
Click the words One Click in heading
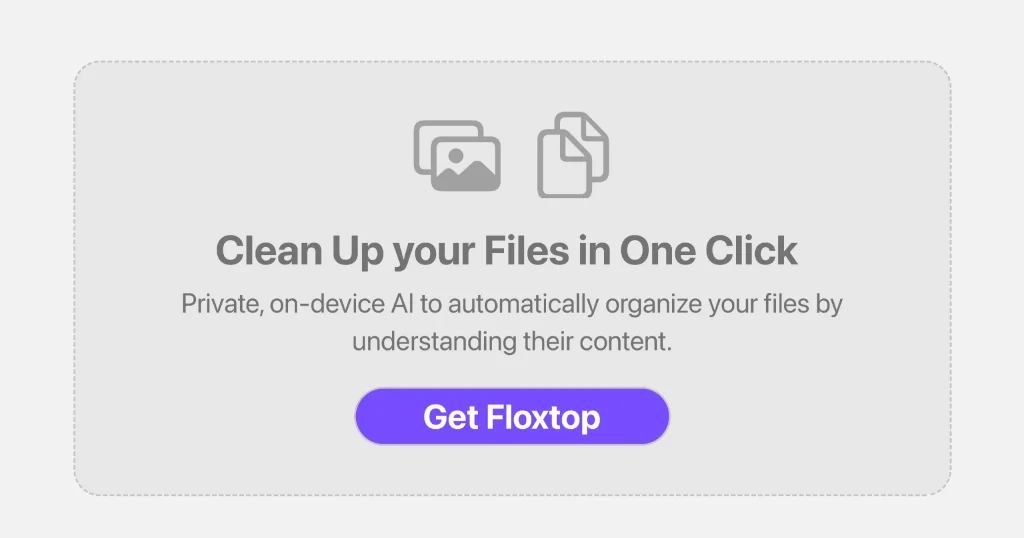(709, 250)
